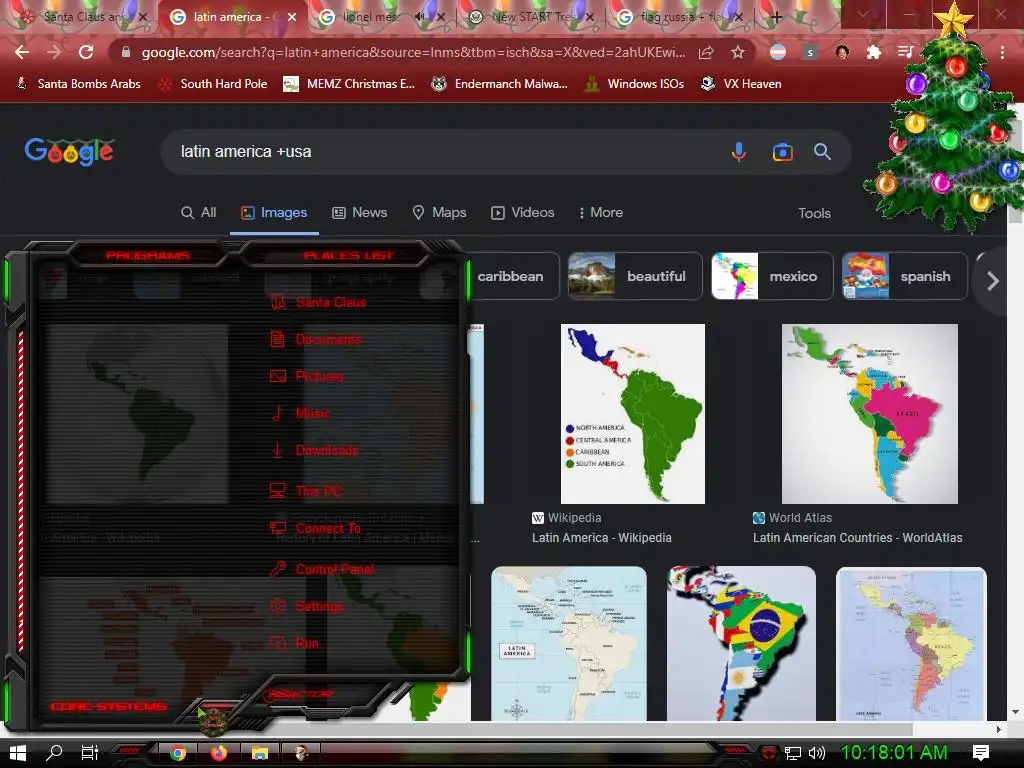Open Downloads from the start menu
The image size is (1024, 768).
click(x=315, y=450)
